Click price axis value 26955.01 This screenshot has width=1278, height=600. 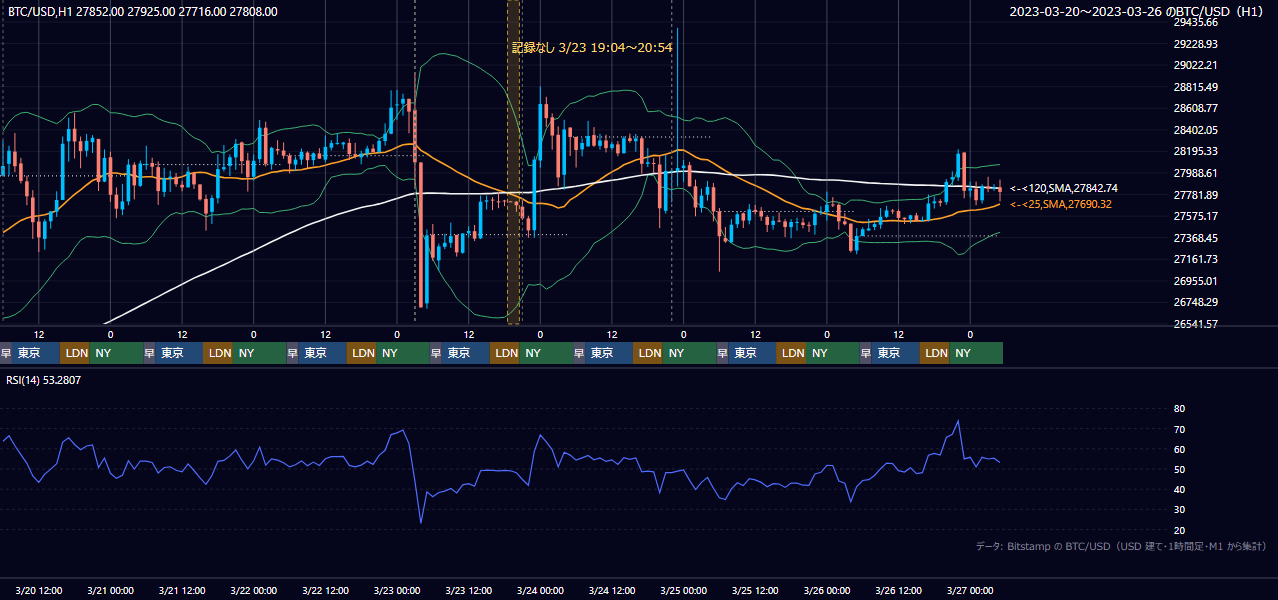pyautogui.click(x=1195, y=281)
